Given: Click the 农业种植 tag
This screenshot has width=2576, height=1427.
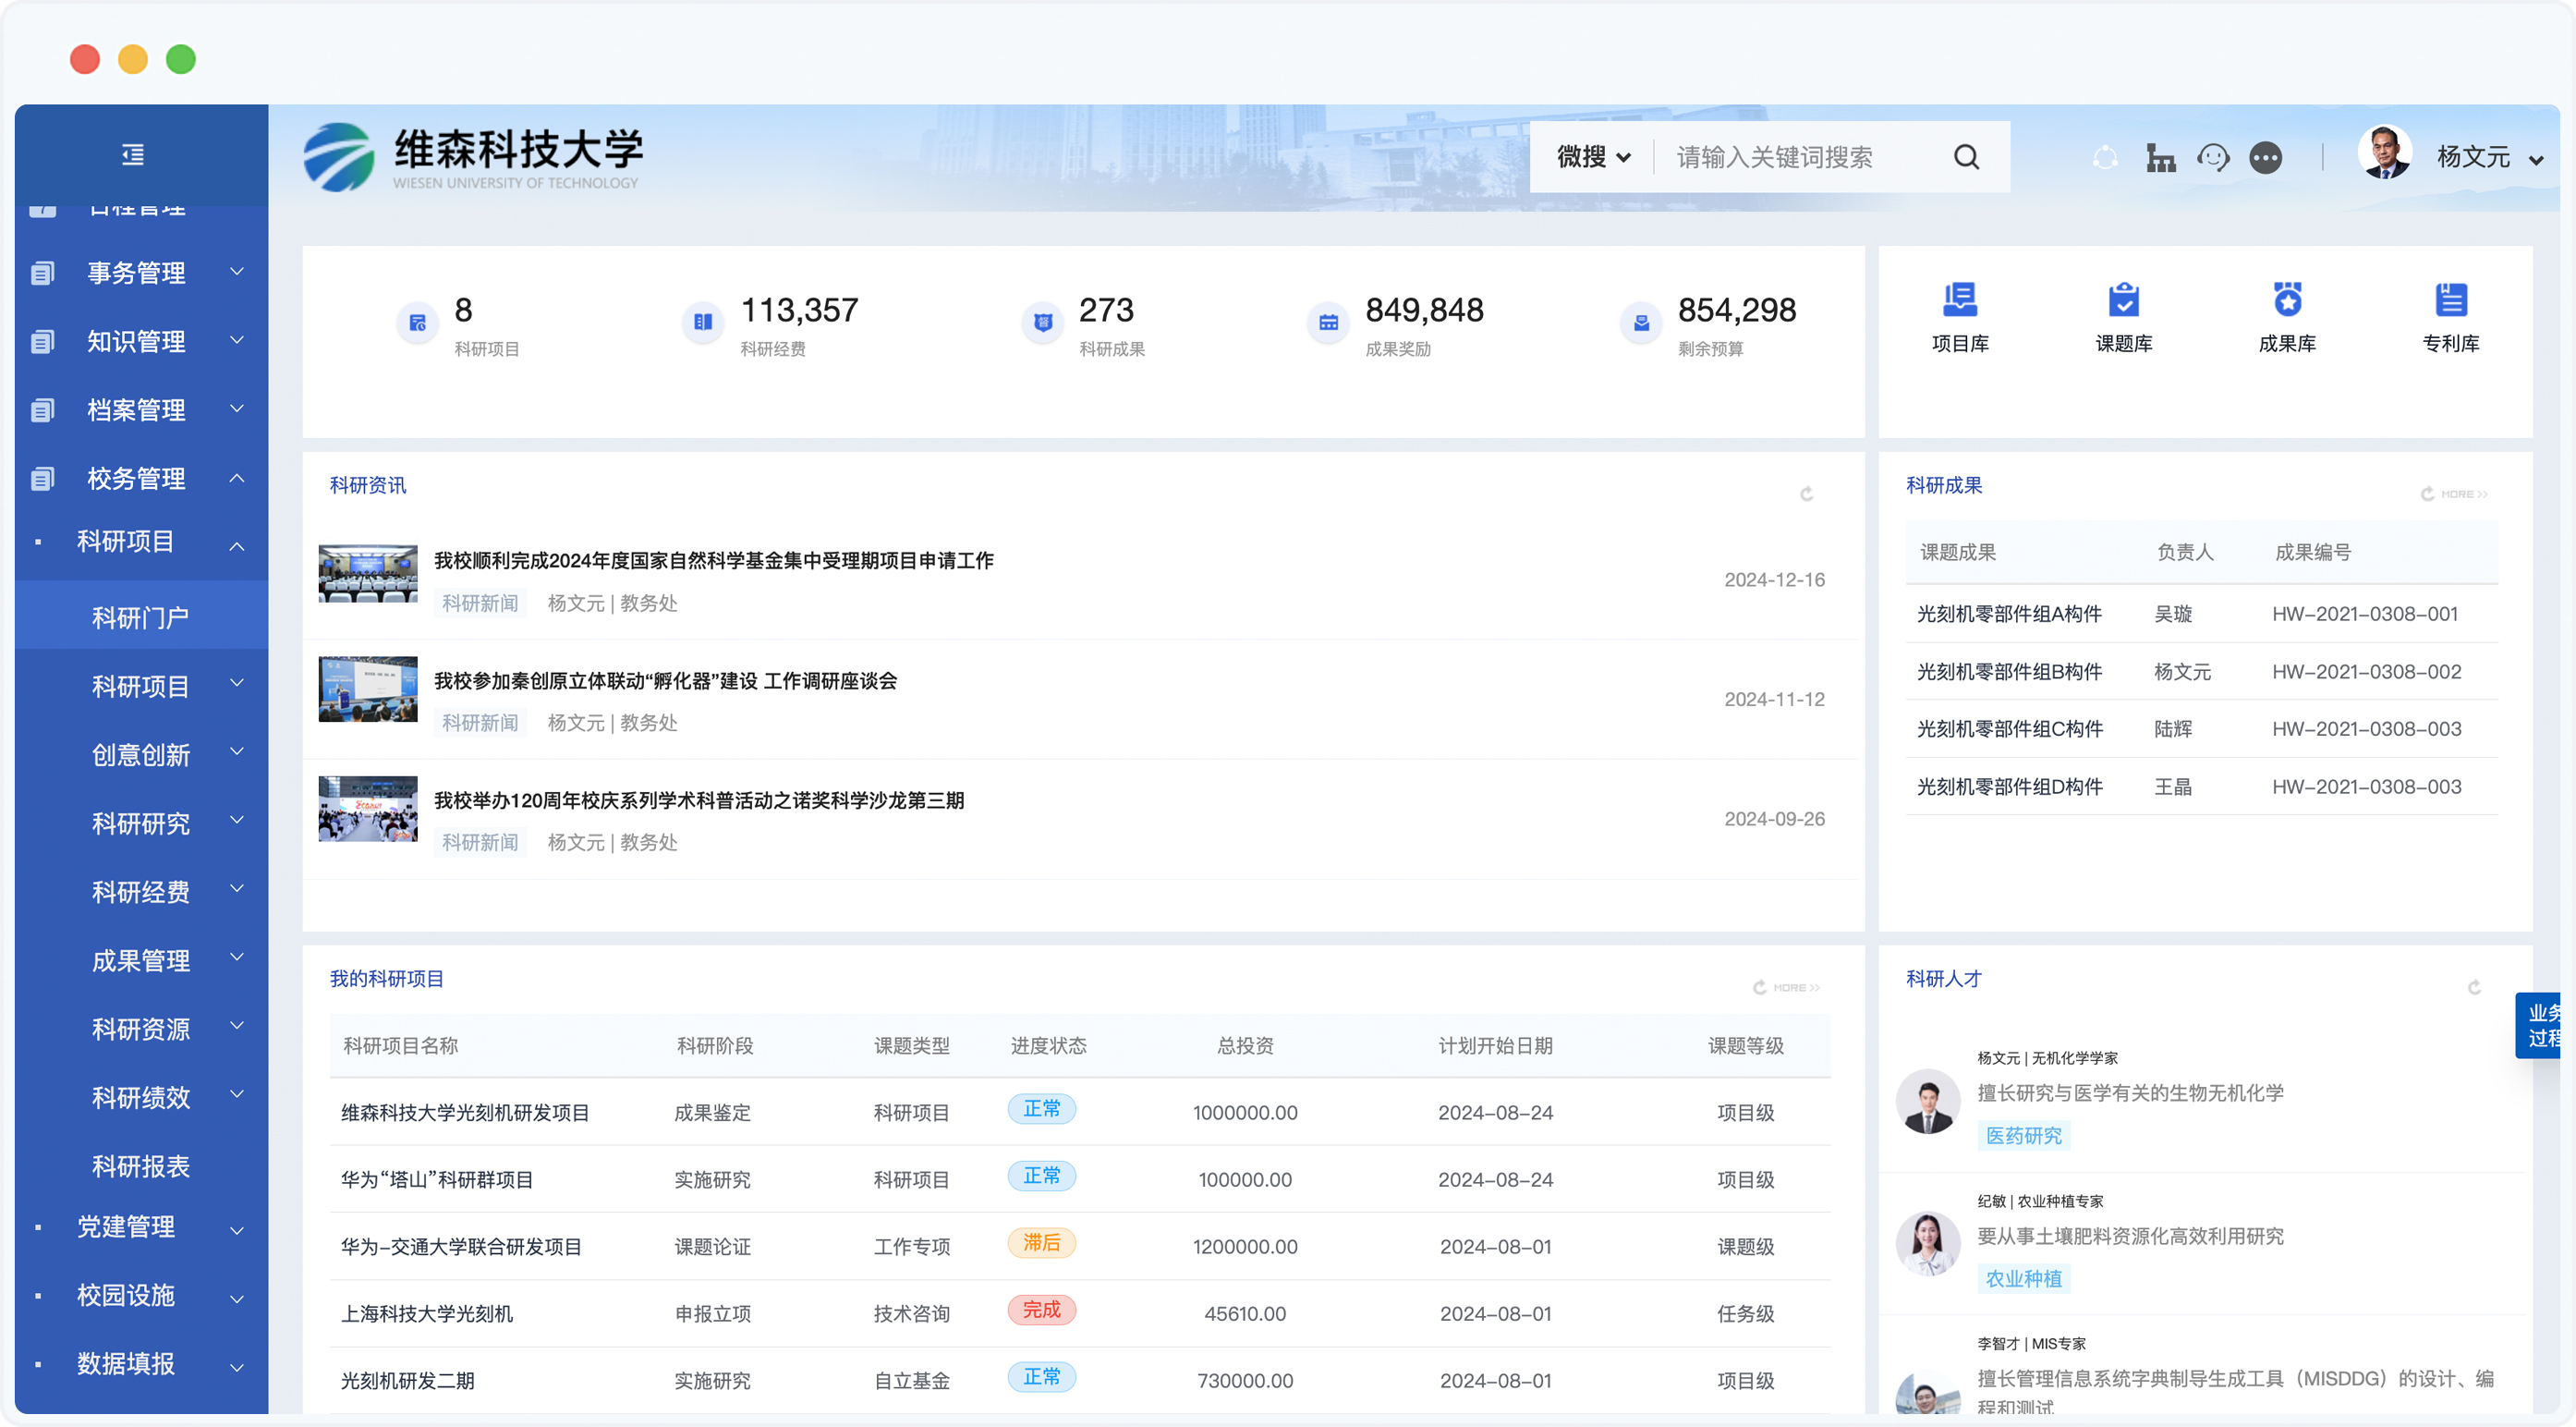Looking at the screenshot, I should 2023,1278.
